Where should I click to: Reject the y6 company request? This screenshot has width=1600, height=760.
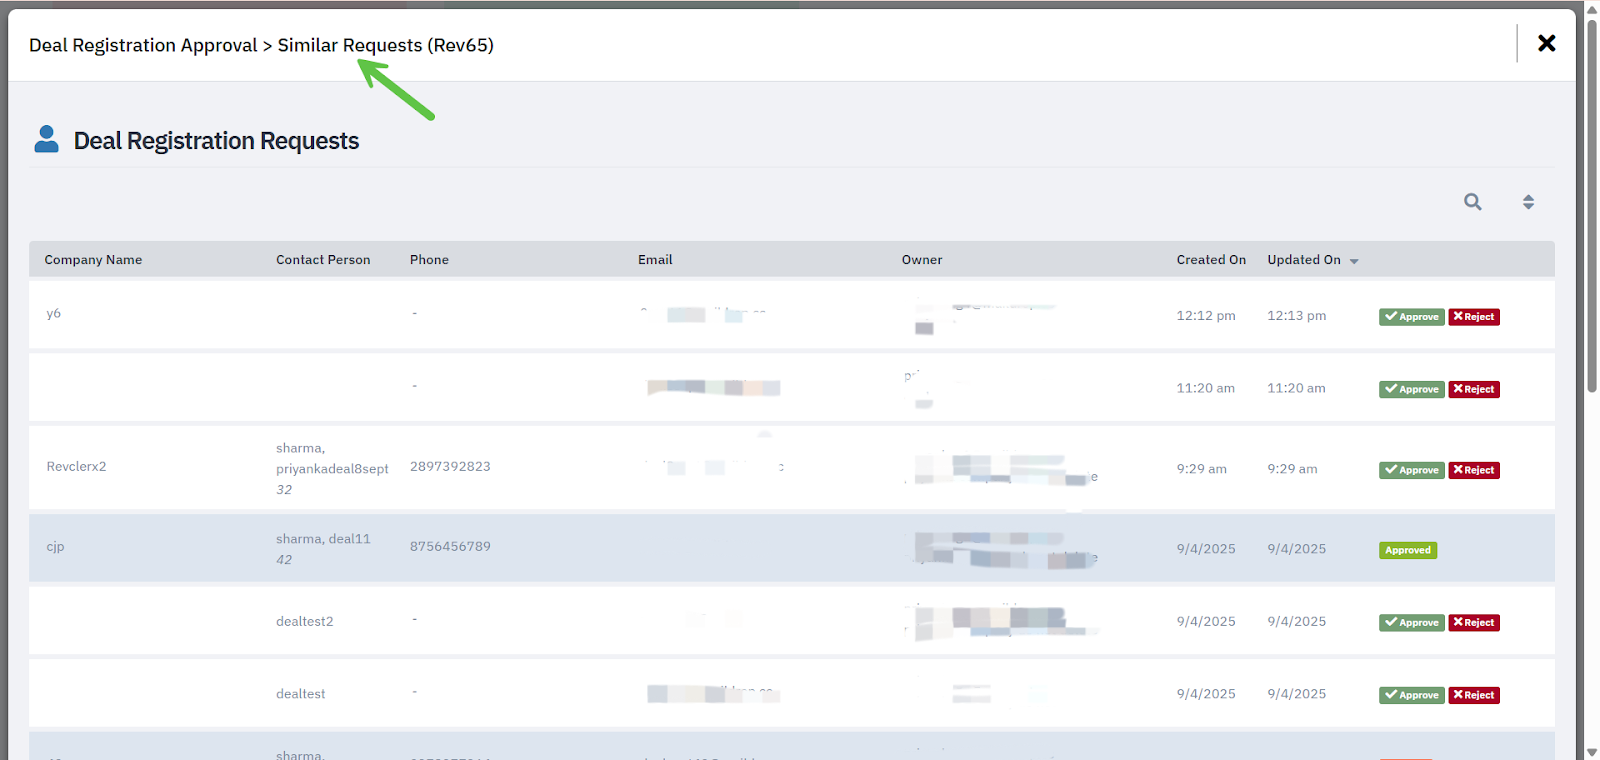(x=1474, y=317)
